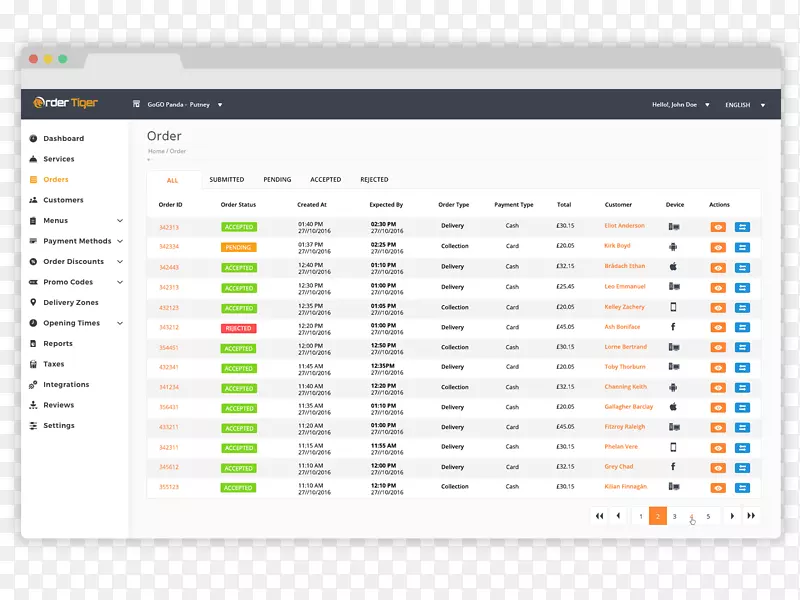
Task: Switch to the PENDING tab
Action: (277, 180)
